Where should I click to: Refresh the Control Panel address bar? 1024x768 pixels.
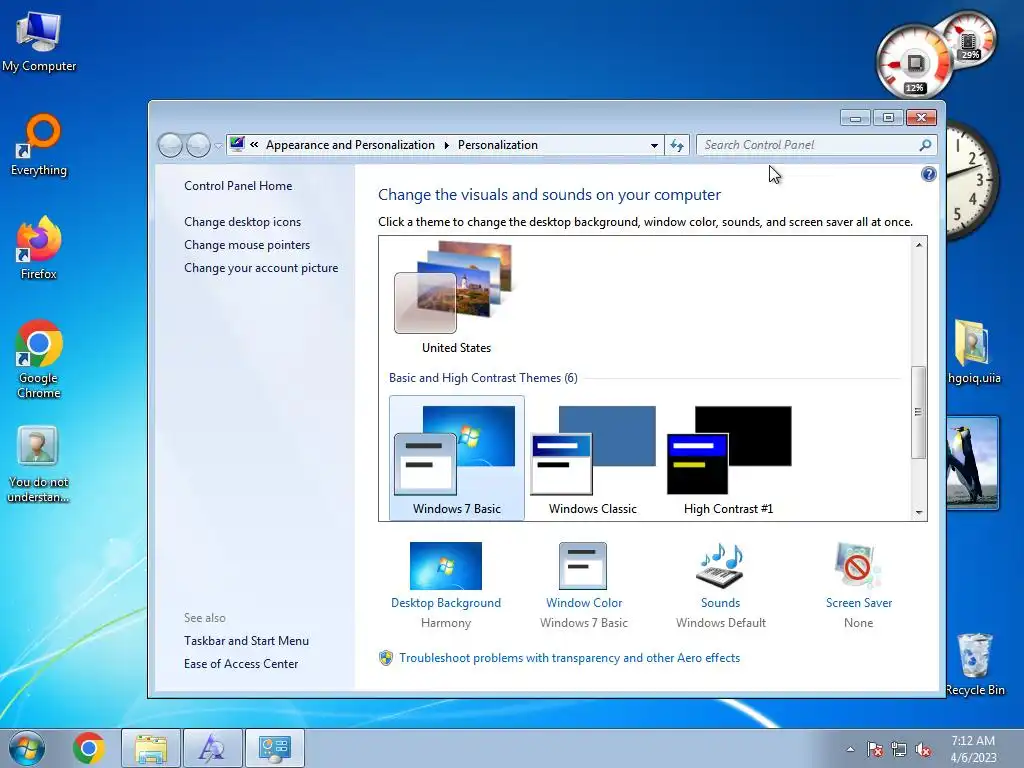pos(677,145)
